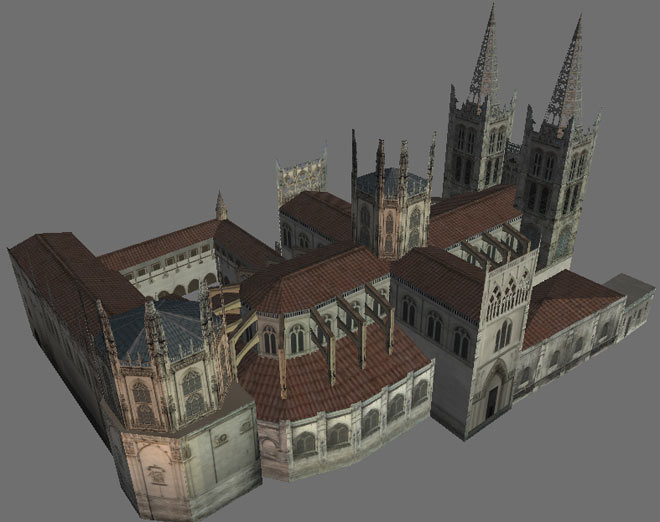
Task: Click the ornate crown-like tower behind the cloister
Action: (301, 178)
